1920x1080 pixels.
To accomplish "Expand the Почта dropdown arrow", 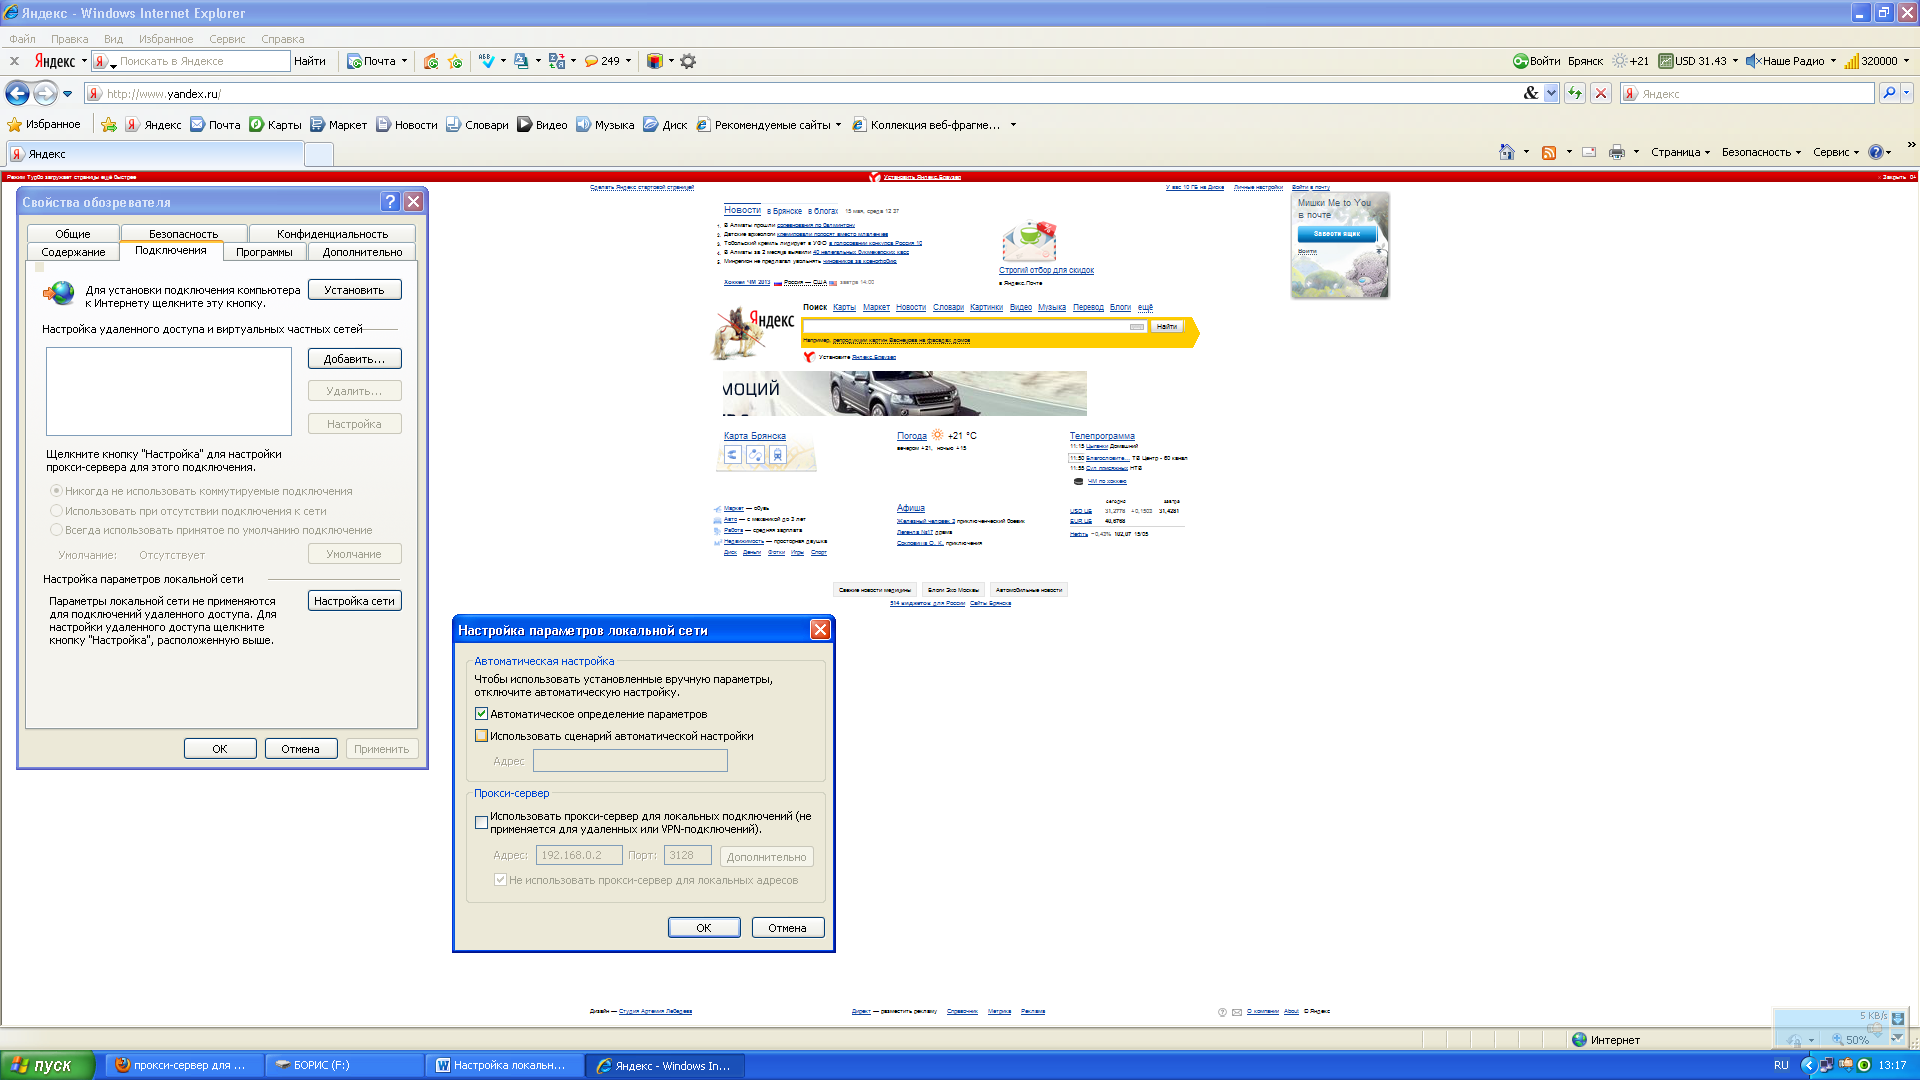I will point(404,61).
